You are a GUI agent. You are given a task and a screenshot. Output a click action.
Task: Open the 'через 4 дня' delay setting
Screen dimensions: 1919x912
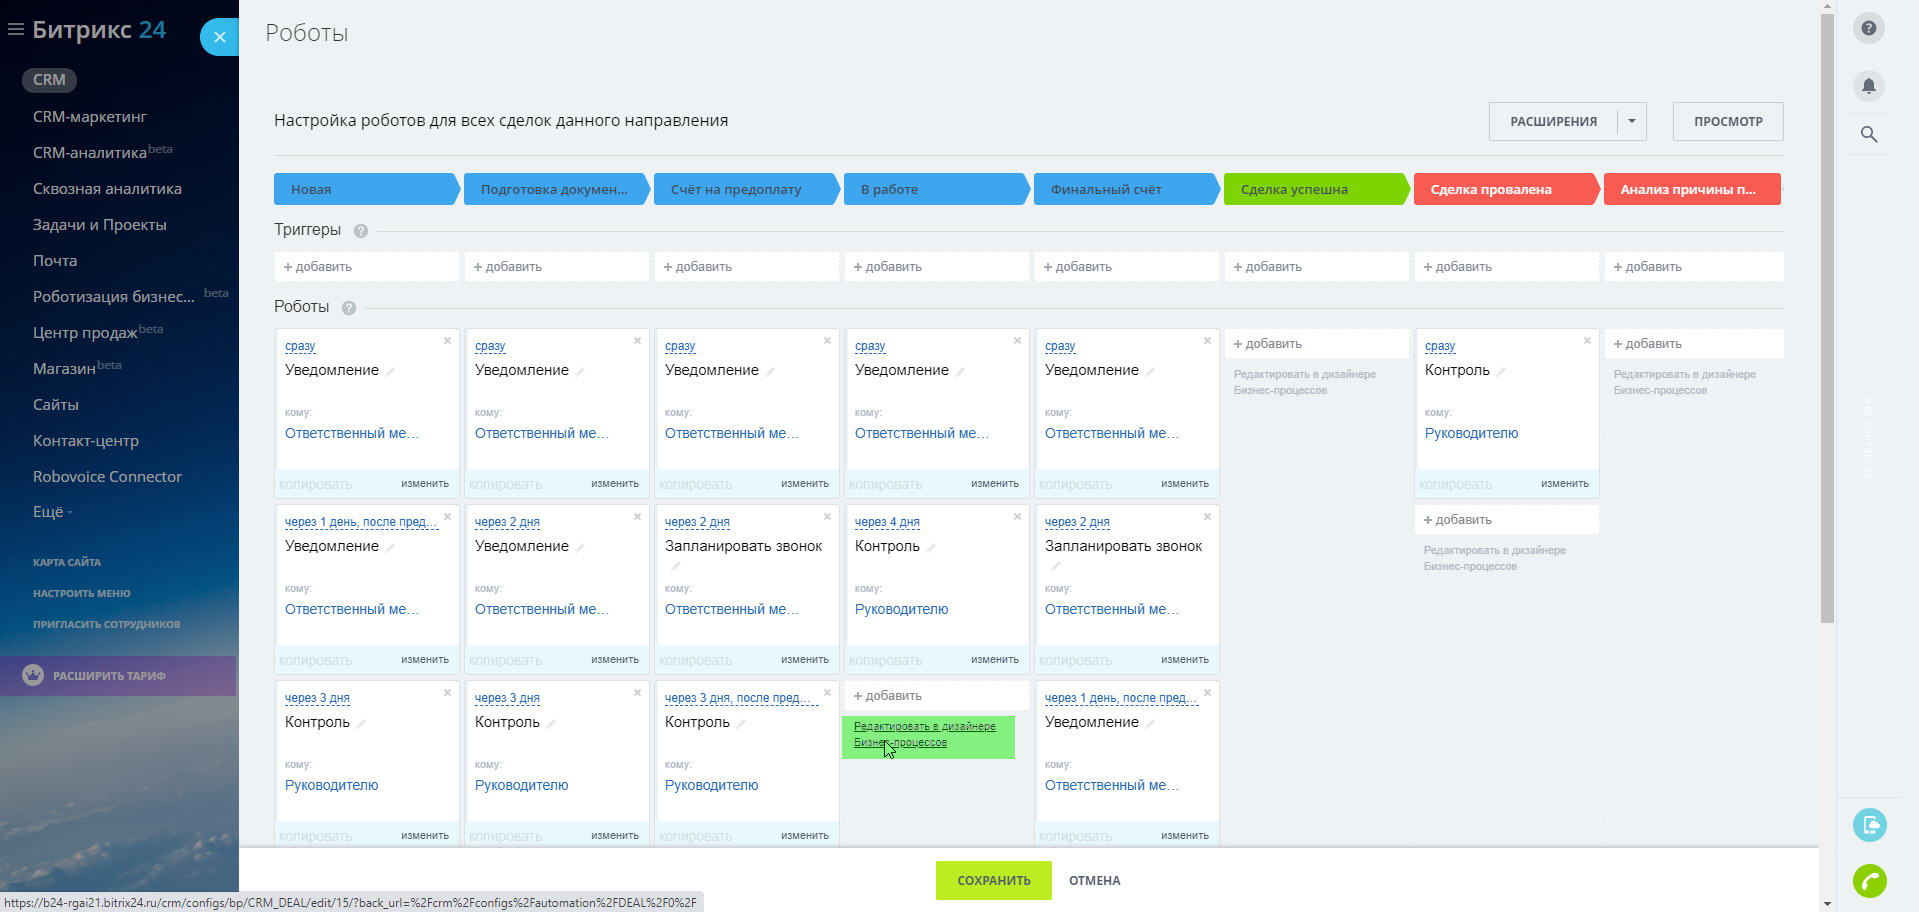[x=887, y=522]
